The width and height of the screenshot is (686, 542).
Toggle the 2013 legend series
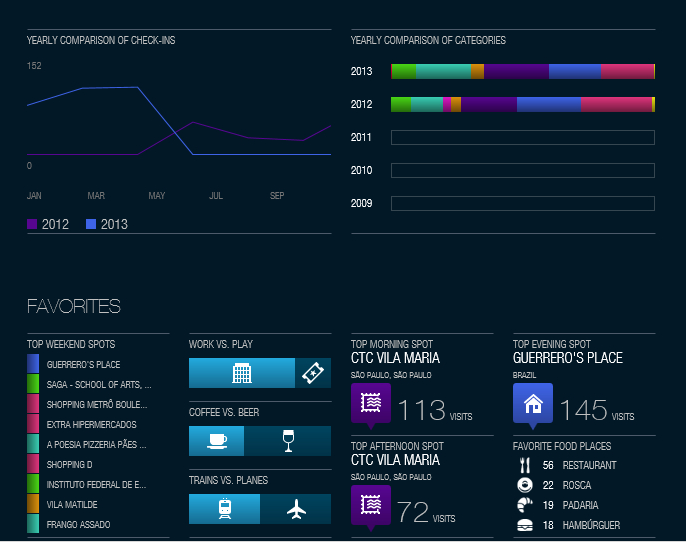point(107,224)
